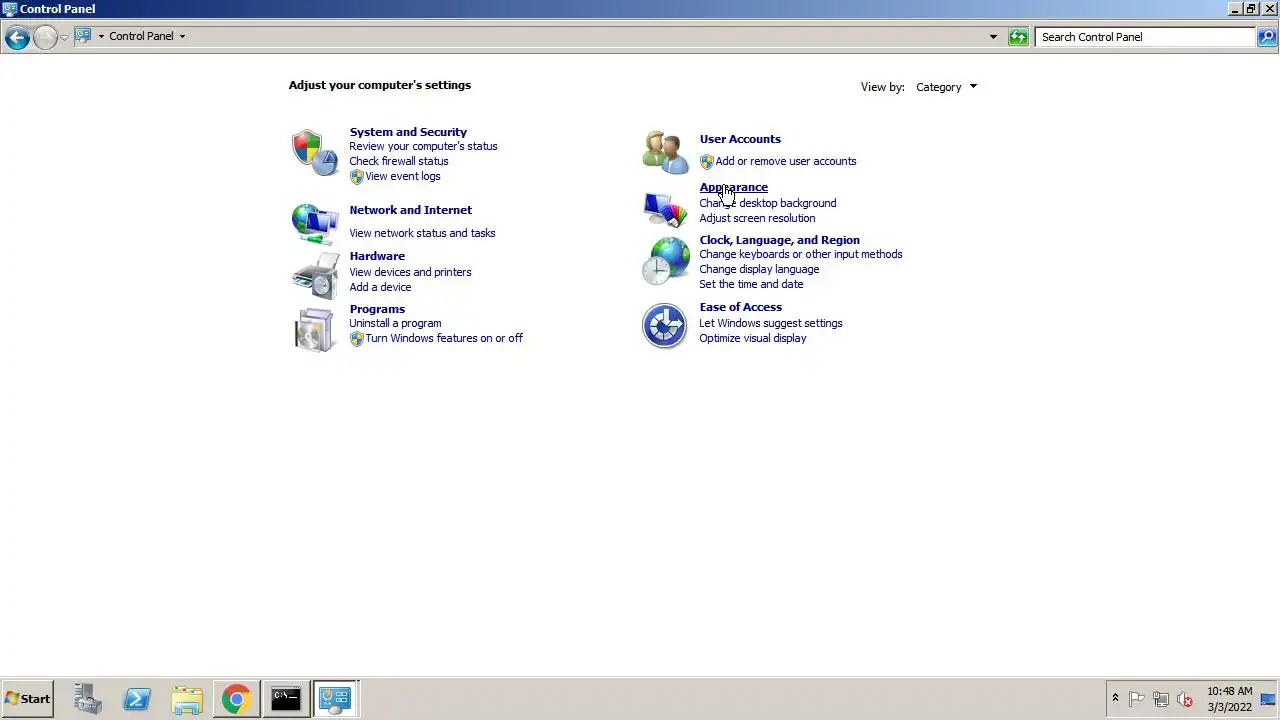
Task: Open System and Security category
Action: pyautogui.click(x=408, y=132)
